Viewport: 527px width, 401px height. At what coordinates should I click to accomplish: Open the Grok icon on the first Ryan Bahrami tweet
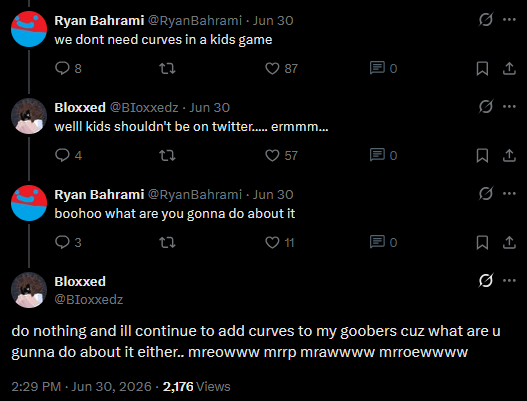tap(486, 19)
